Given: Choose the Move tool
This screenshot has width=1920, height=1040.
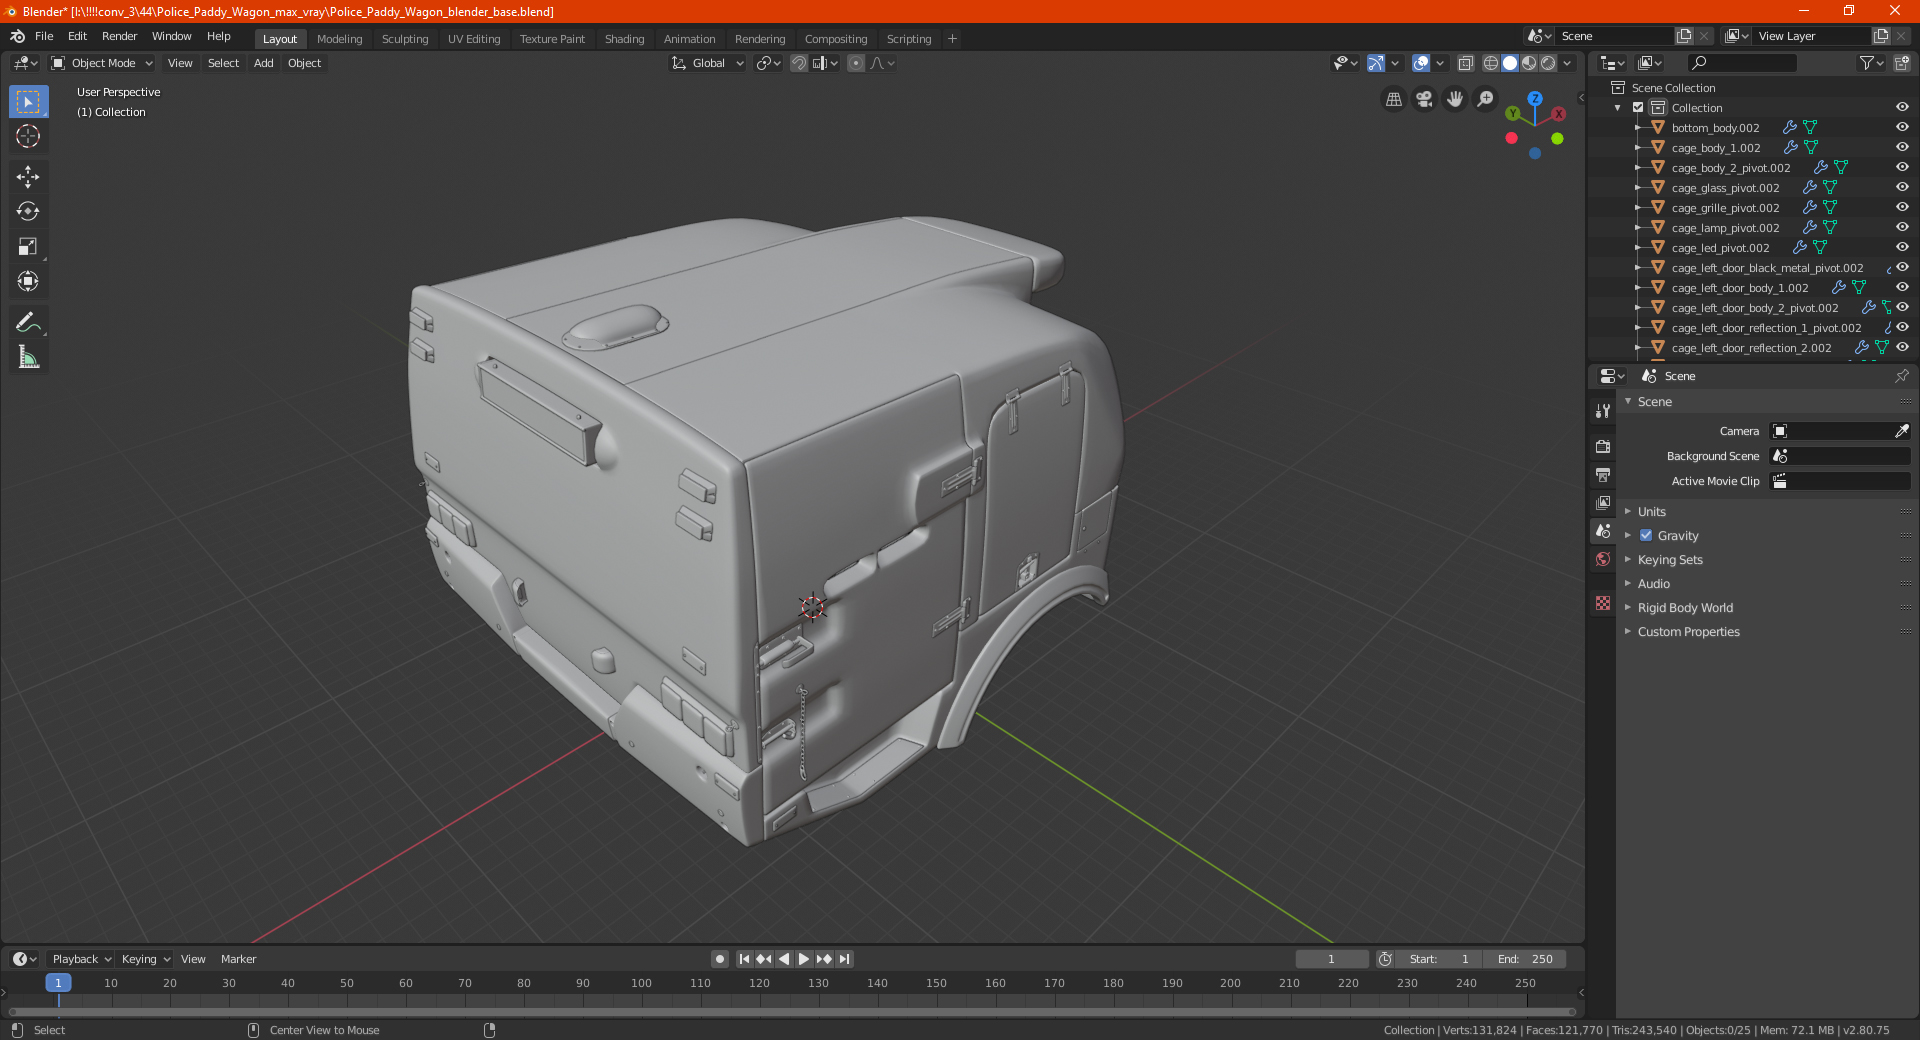Looking at the screenshot, I should pos(28,177).
